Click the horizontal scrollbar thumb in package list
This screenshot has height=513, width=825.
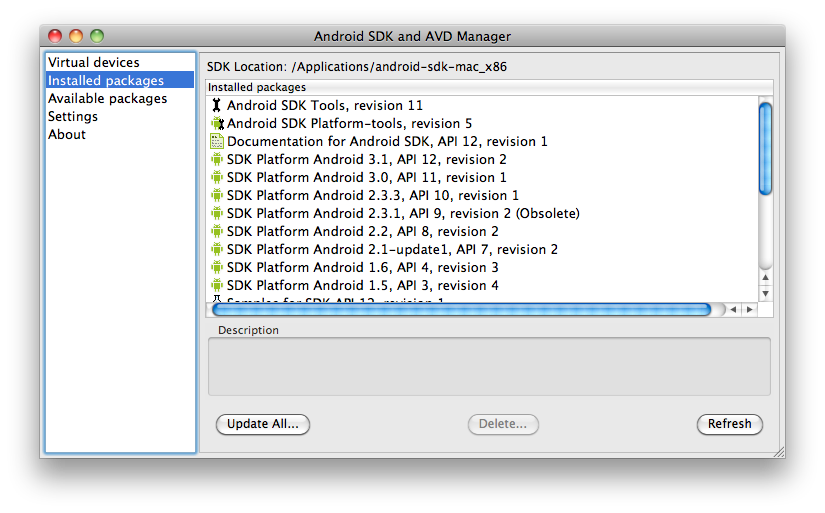click(x=461, y=309)
